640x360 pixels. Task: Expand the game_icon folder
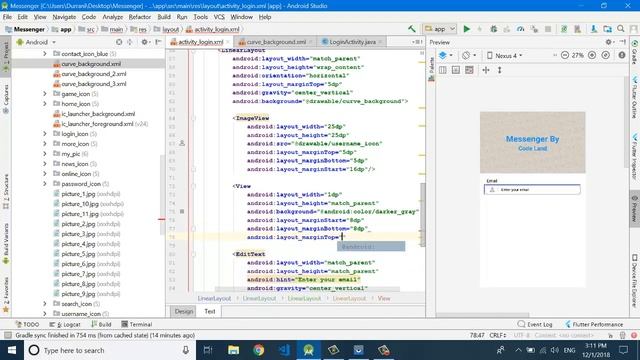tap(45, 94)
